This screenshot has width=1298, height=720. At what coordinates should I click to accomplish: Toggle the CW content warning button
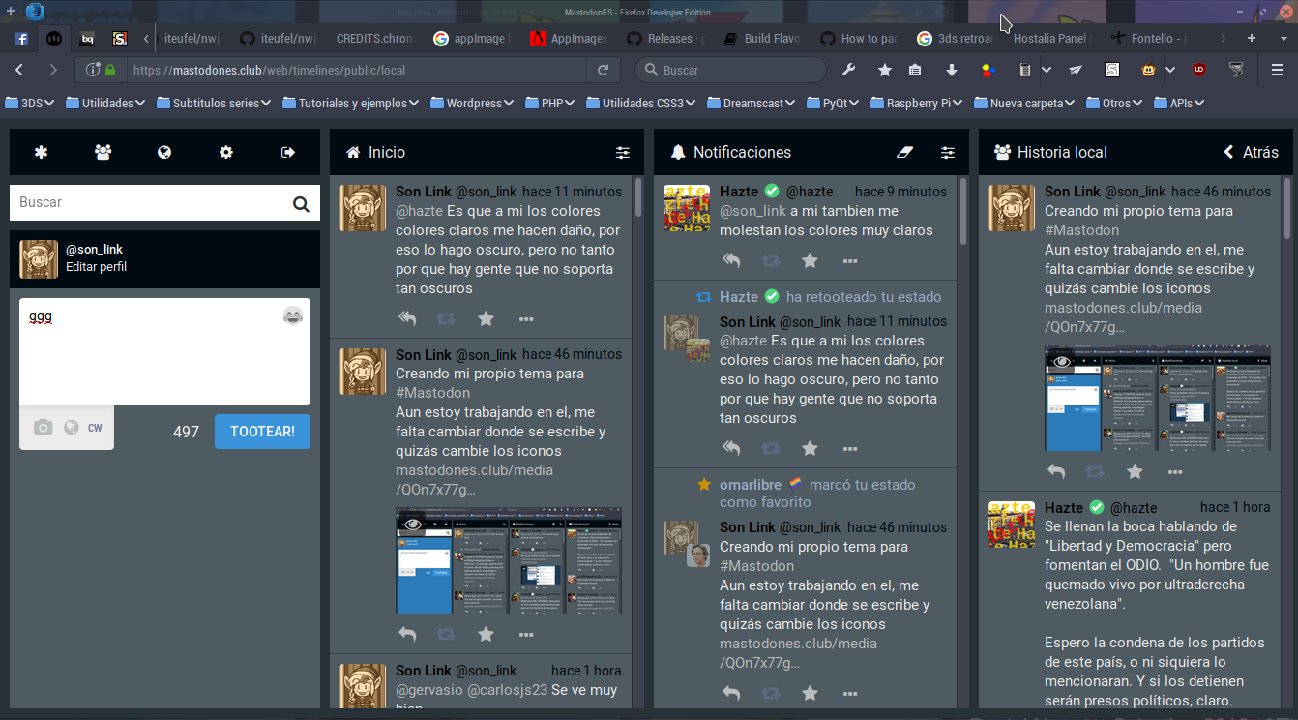pyautogui.click(x=95, y=428)
